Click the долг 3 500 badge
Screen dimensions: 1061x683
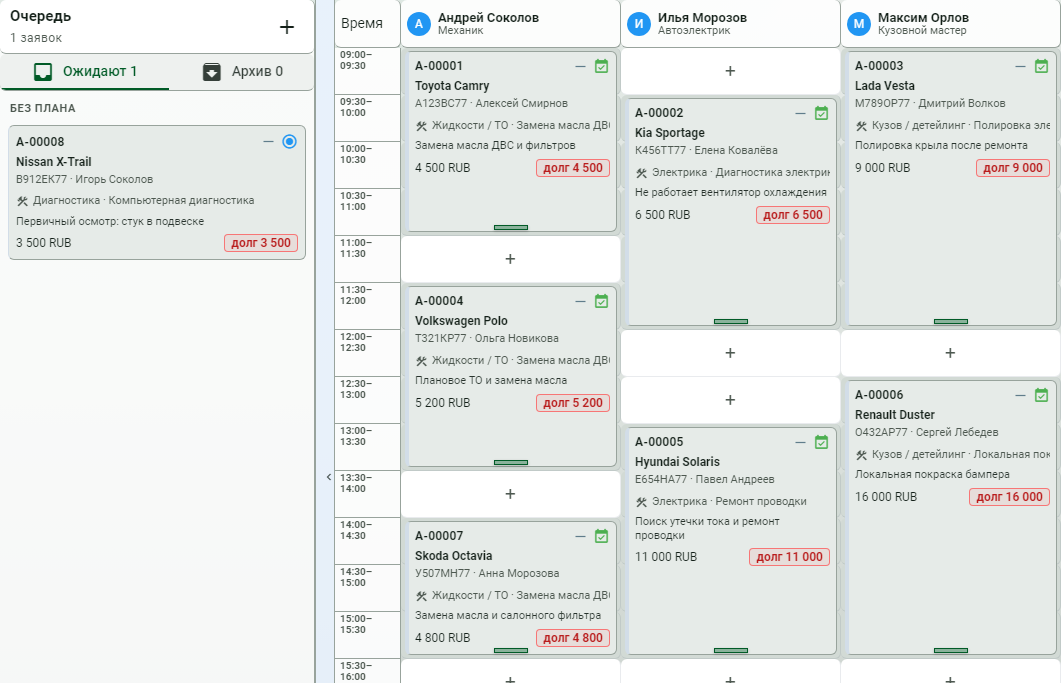261,243
